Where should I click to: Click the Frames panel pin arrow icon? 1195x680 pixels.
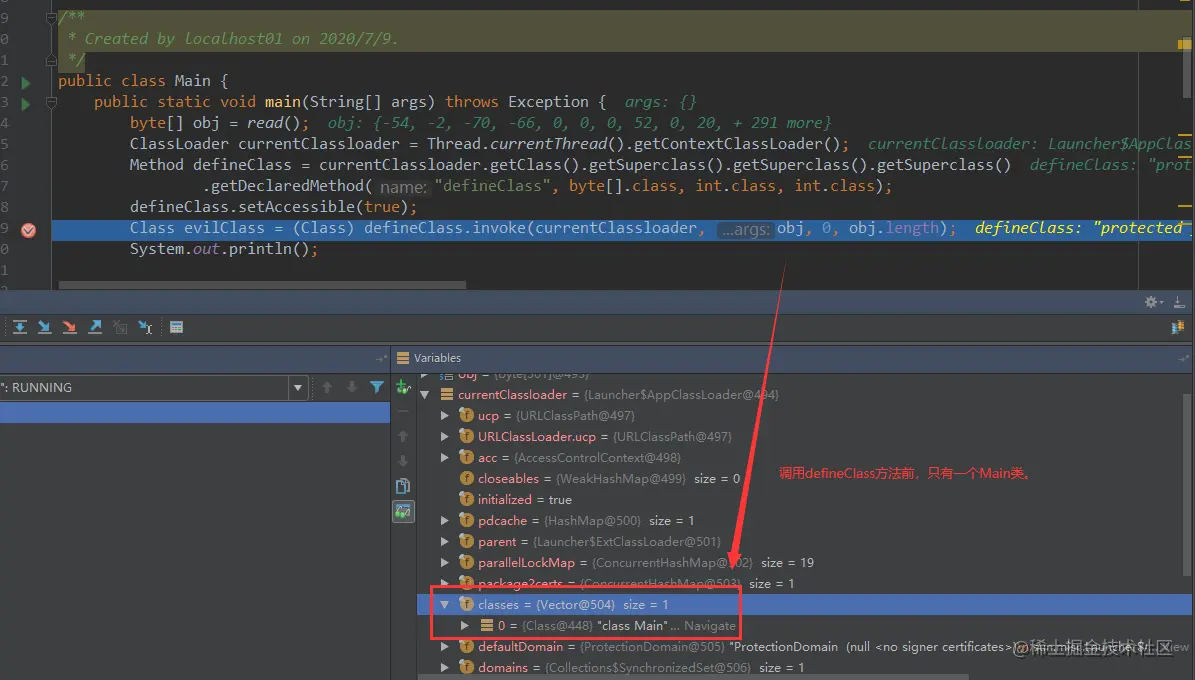pos(380,358)
